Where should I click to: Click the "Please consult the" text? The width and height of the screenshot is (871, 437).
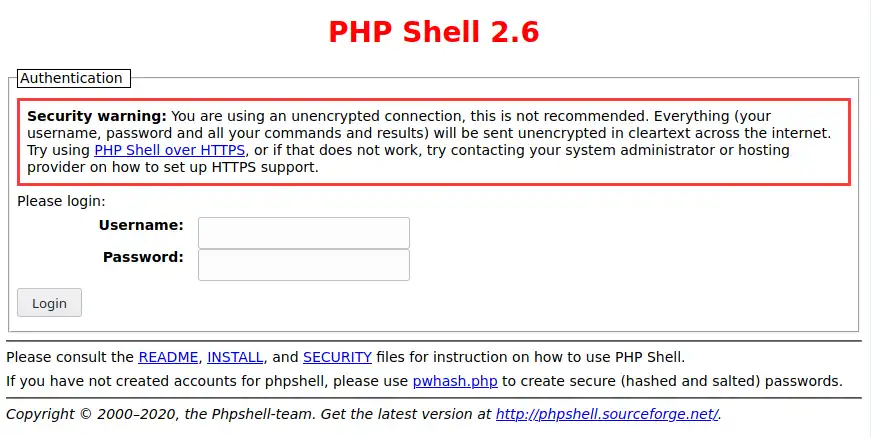click(70, 357)
